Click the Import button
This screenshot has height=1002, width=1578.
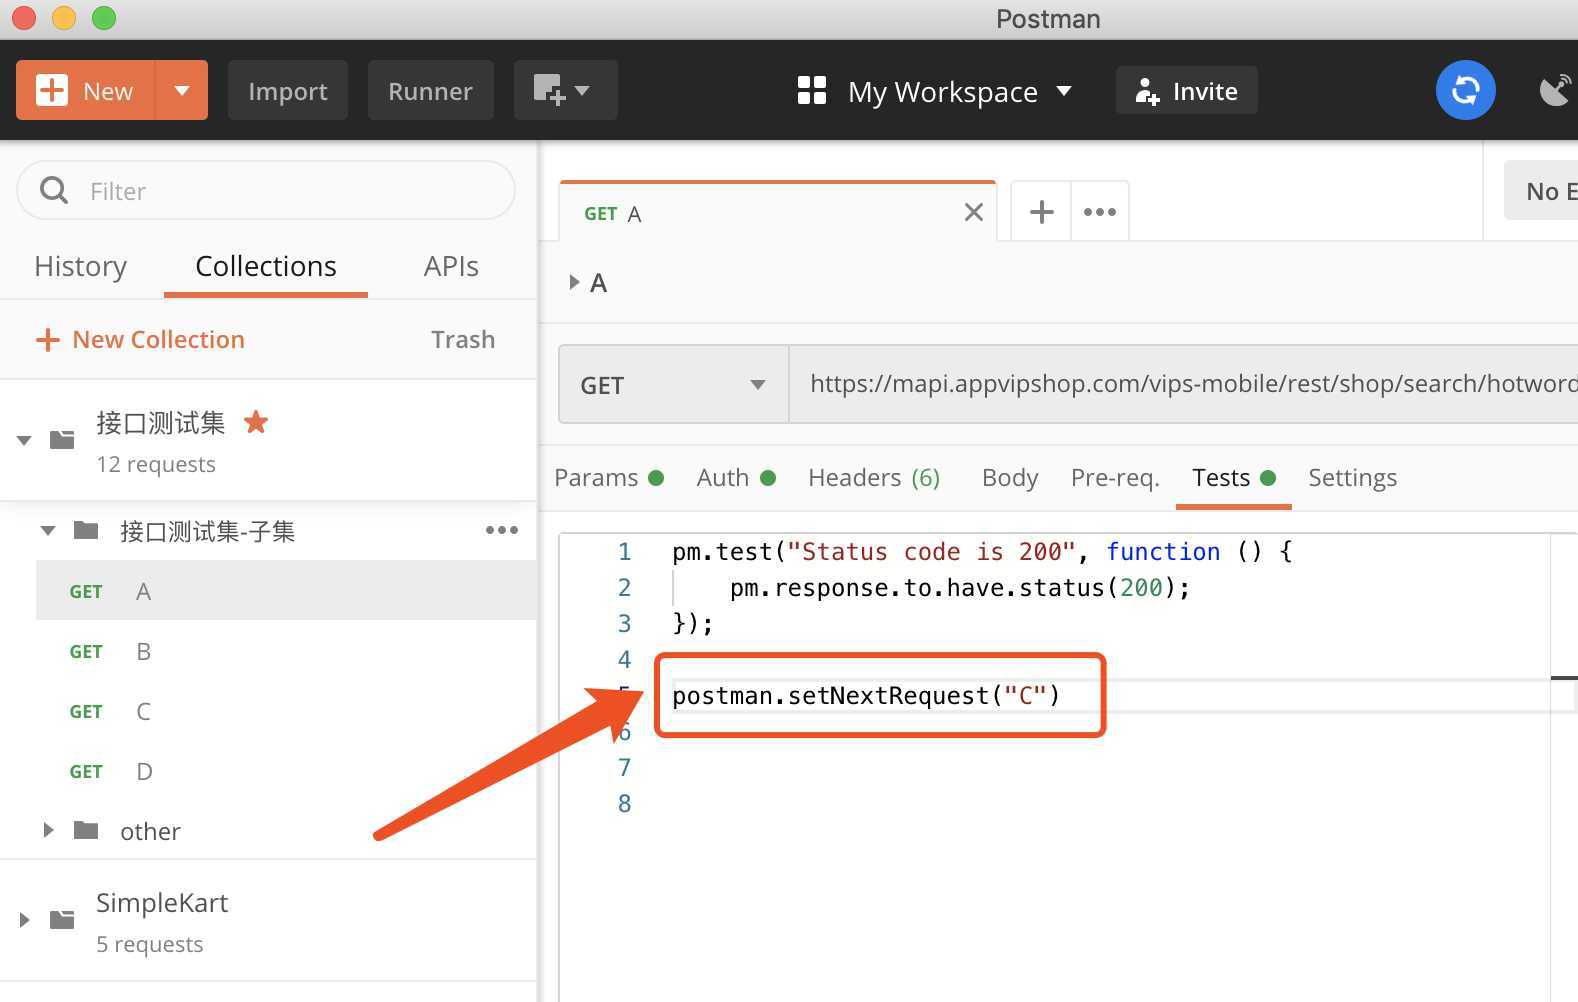288,90
